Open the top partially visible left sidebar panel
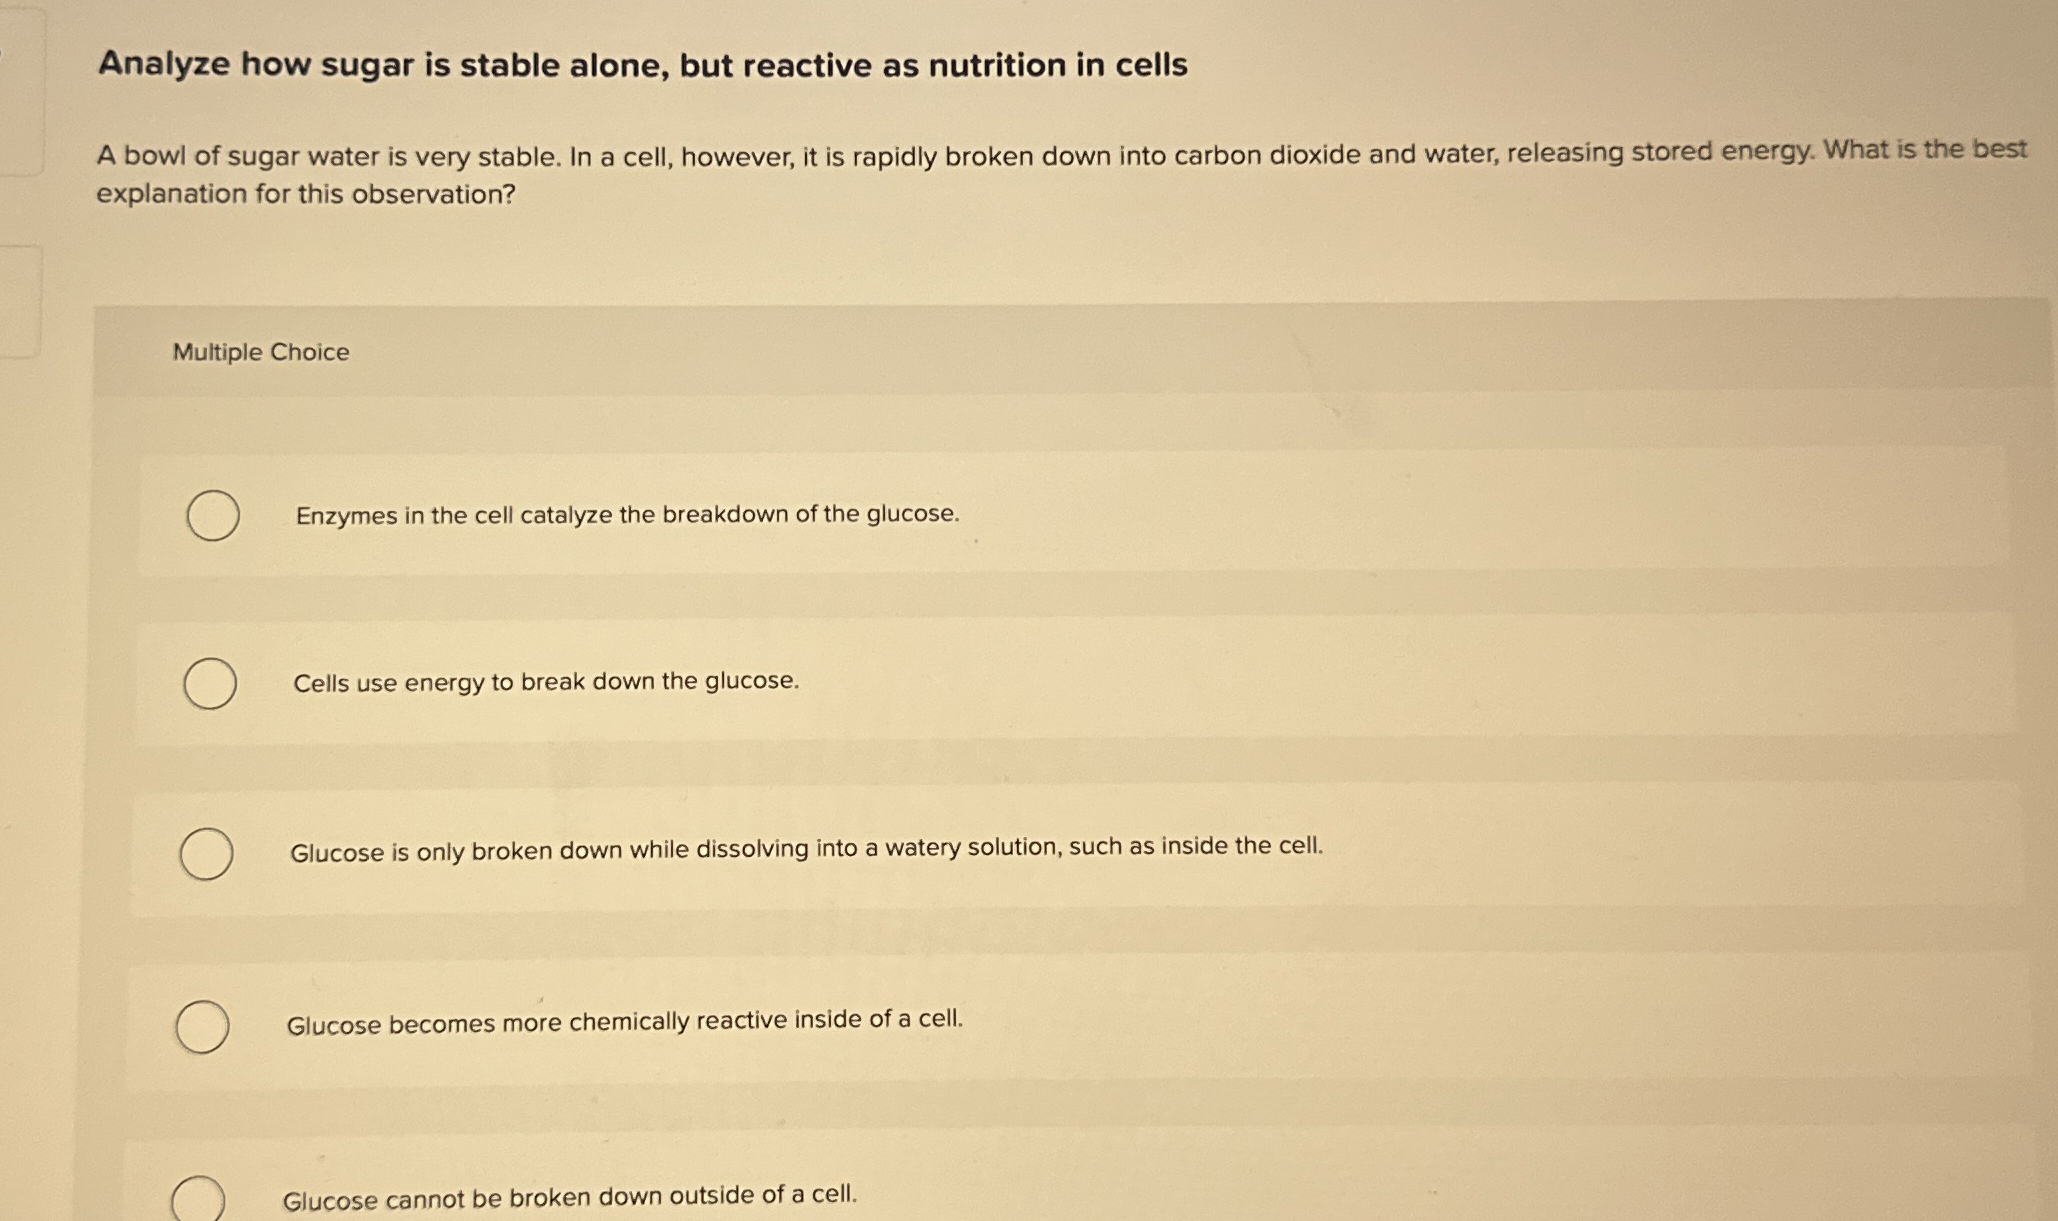The height and width of the screenshot is (1221, 2058). (x=21, y=90)
